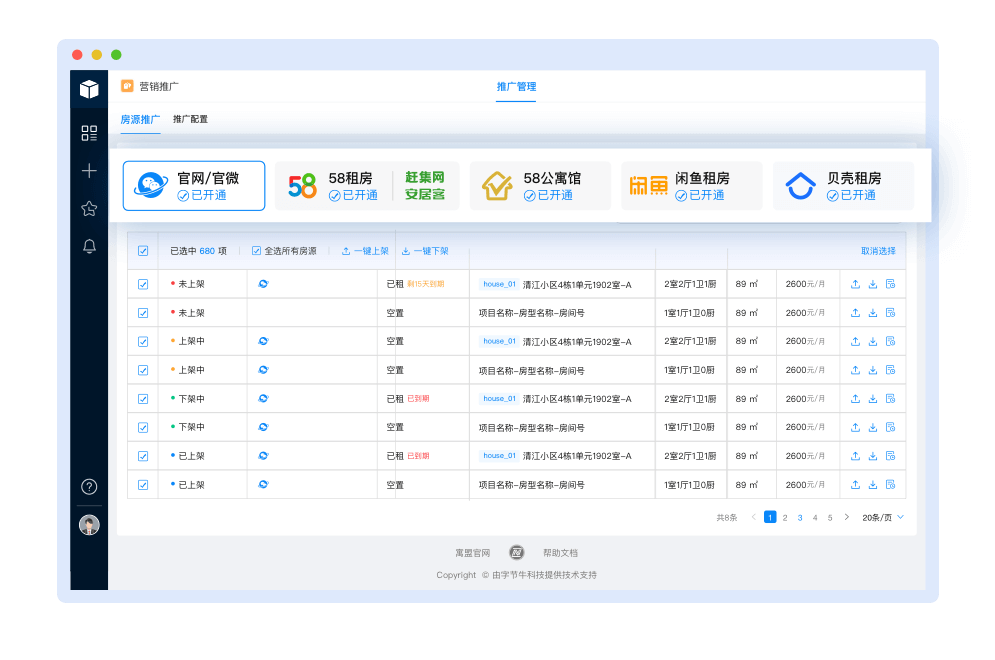This screenshot has width=995, height=660.
Task: Click the 取消选择 link
Action: click(x=878, y=251)
